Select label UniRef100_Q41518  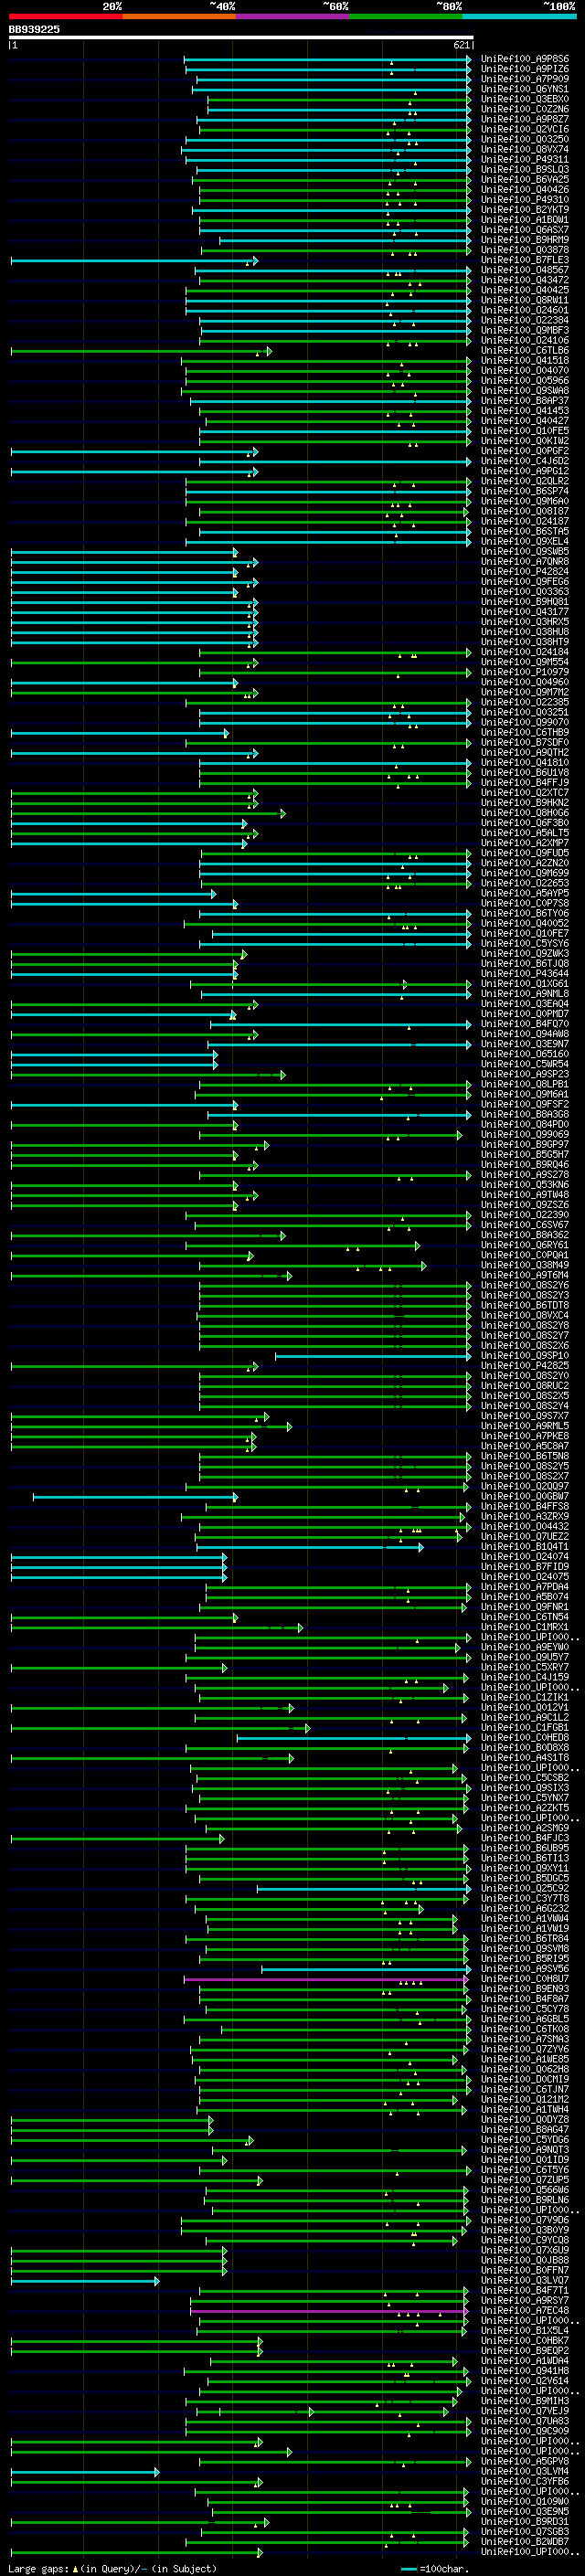click(525, 361)
